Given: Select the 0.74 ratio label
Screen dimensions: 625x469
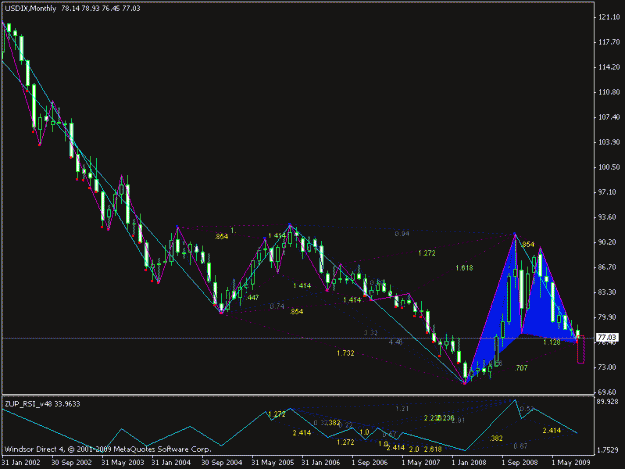Looking at the screenshot, I should (277, 306).
